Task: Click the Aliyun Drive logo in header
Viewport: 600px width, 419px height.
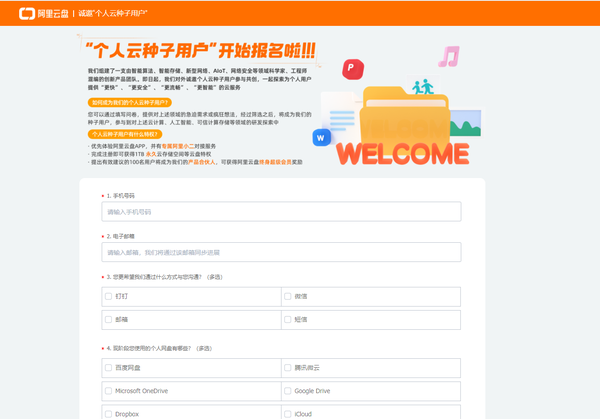Action: tap(44, 13)
